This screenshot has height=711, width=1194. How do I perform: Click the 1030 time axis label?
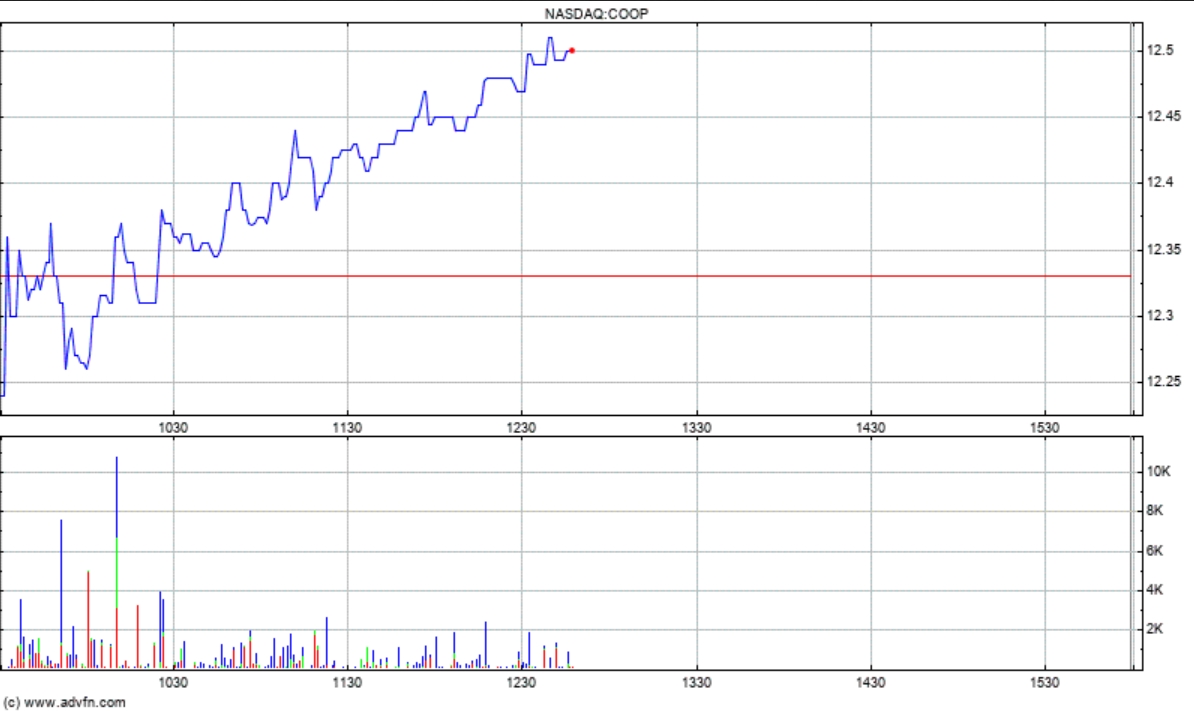(173, 427)
